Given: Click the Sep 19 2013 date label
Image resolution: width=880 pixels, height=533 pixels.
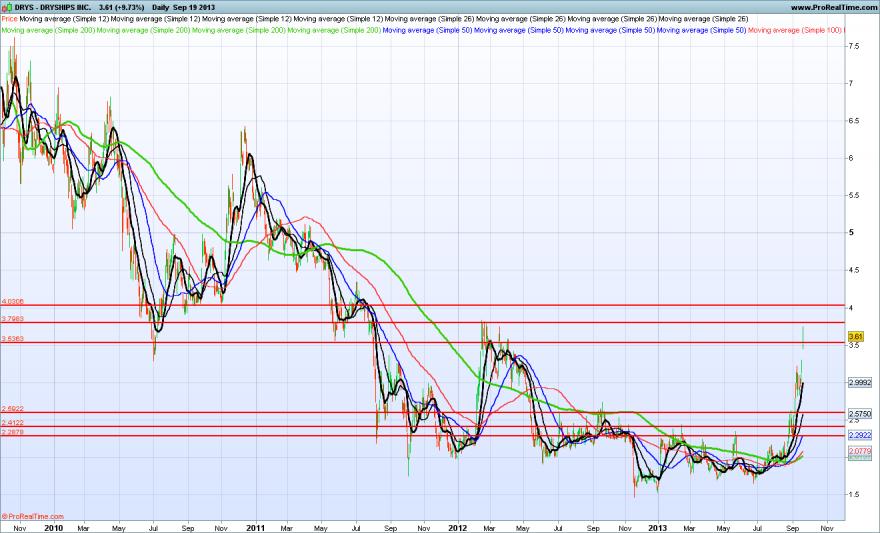Looking at the screenshot, I should tap(194, 8).
